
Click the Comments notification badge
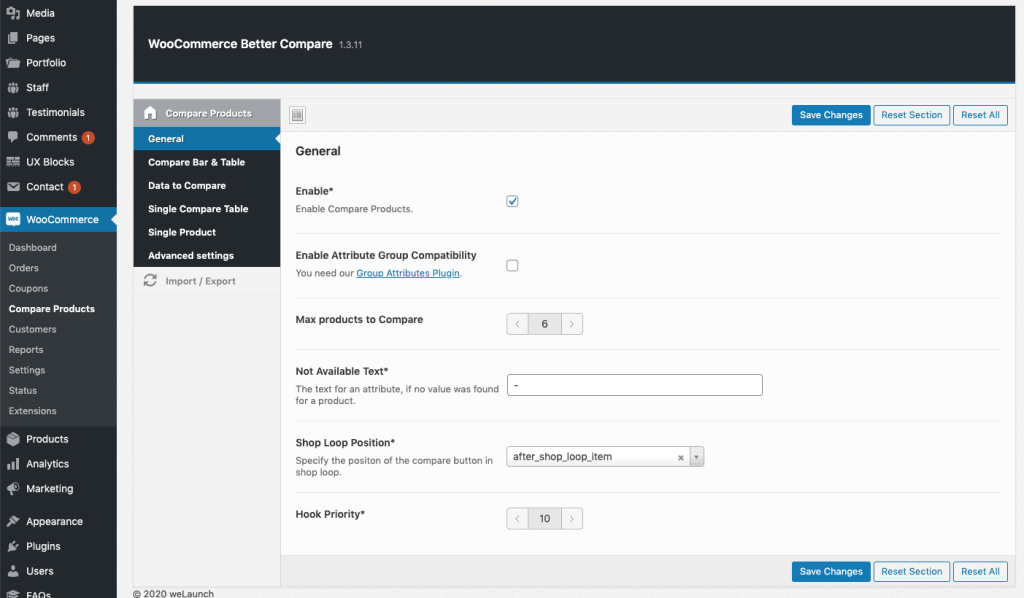click(88, 138)
